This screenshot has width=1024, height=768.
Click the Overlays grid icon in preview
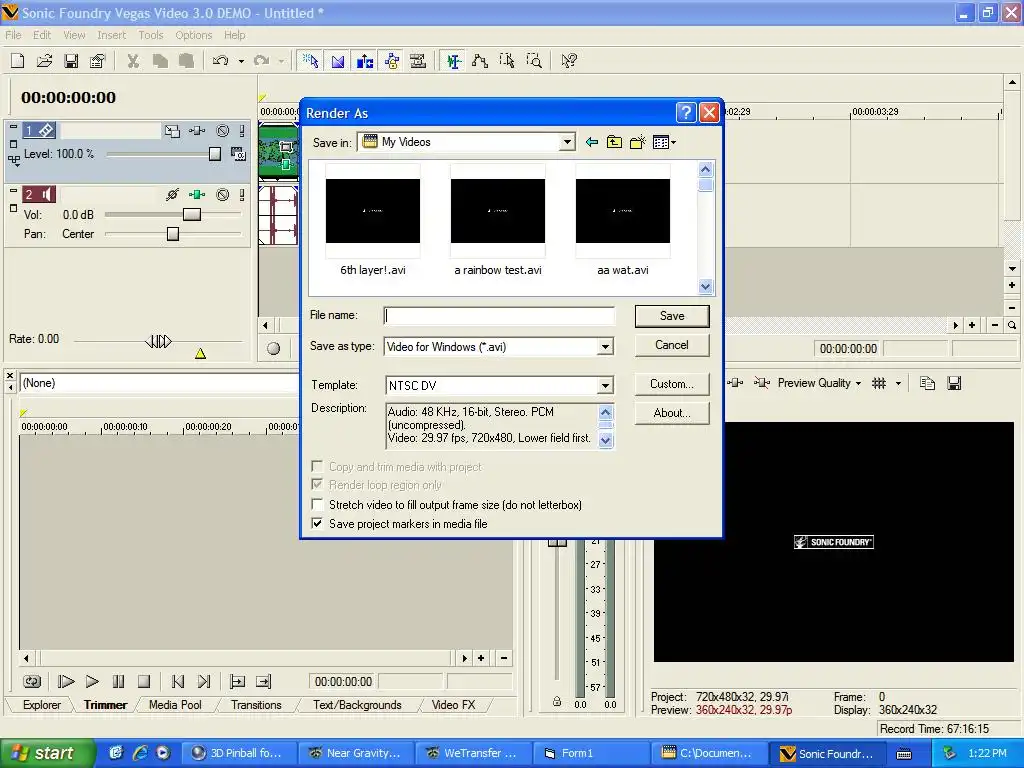tap(879, 383)
